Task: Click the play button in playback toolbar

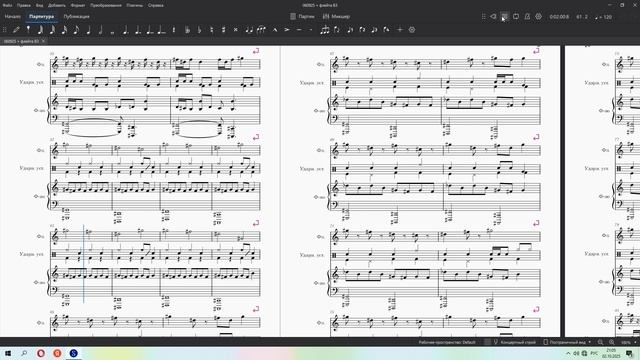Action: coord(504,17)
